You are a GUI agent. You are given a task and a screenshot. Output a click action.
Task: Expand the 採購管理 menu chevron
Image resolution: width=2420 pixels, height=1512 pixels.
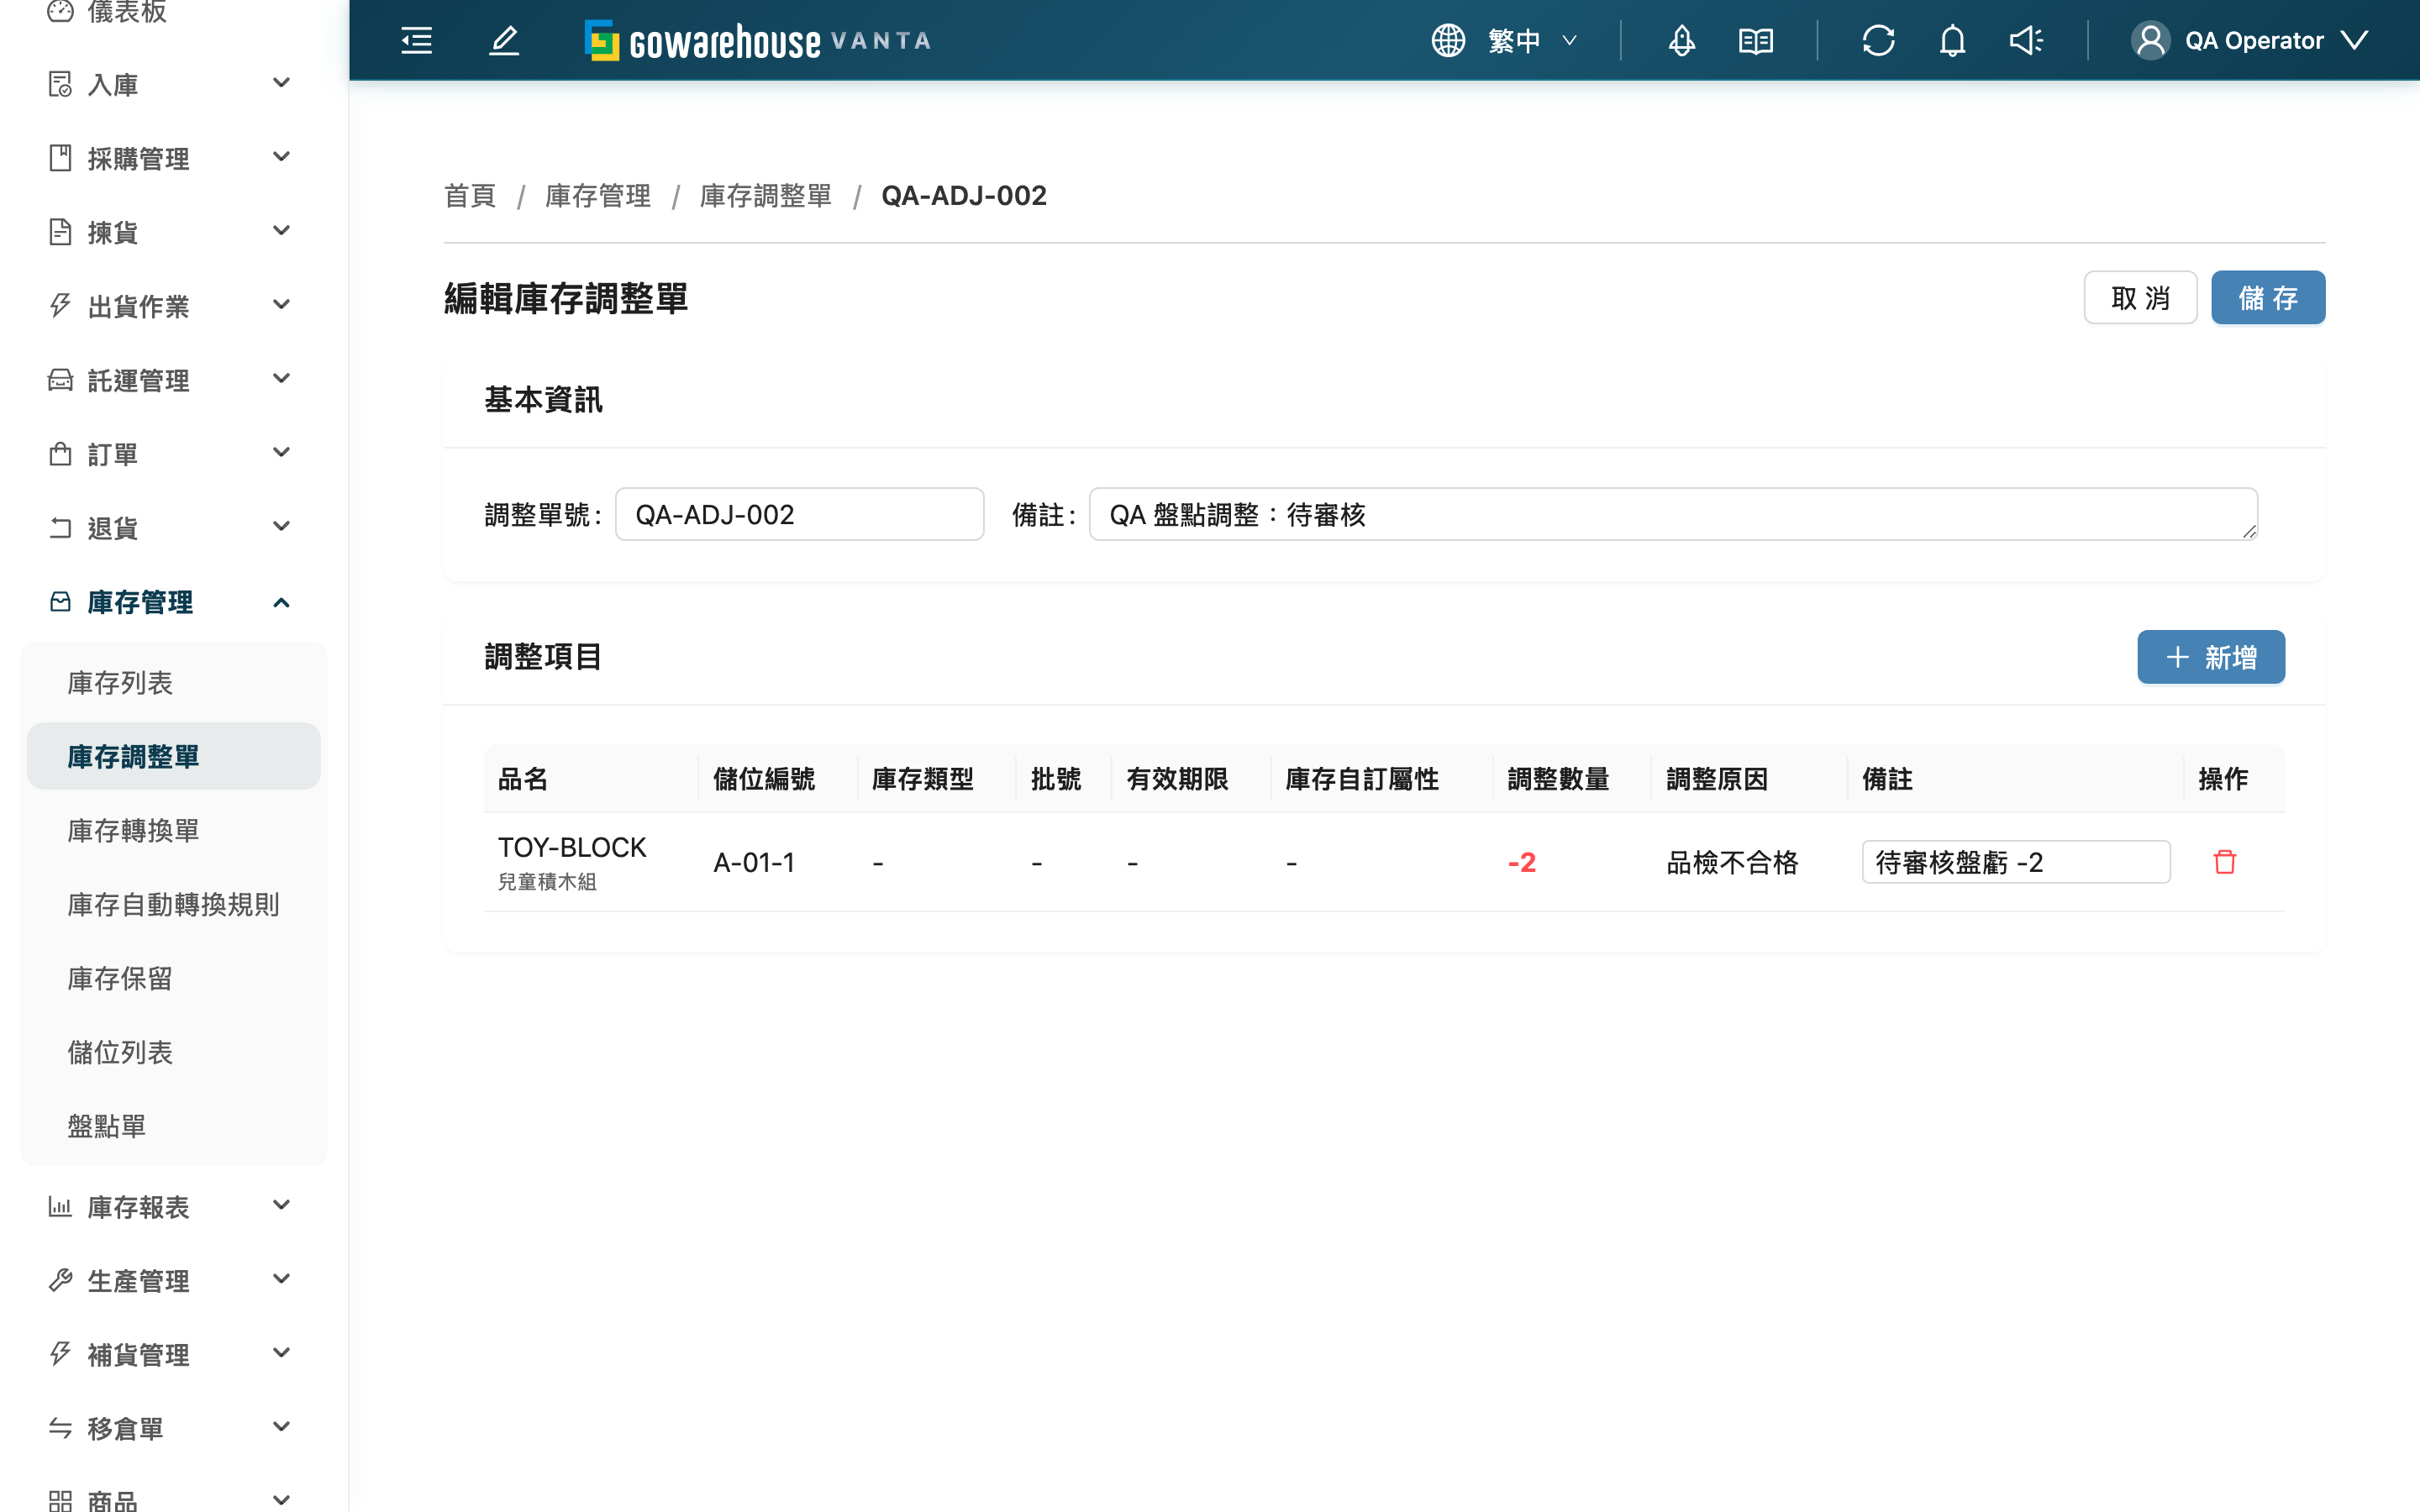(x=282, y=157)
